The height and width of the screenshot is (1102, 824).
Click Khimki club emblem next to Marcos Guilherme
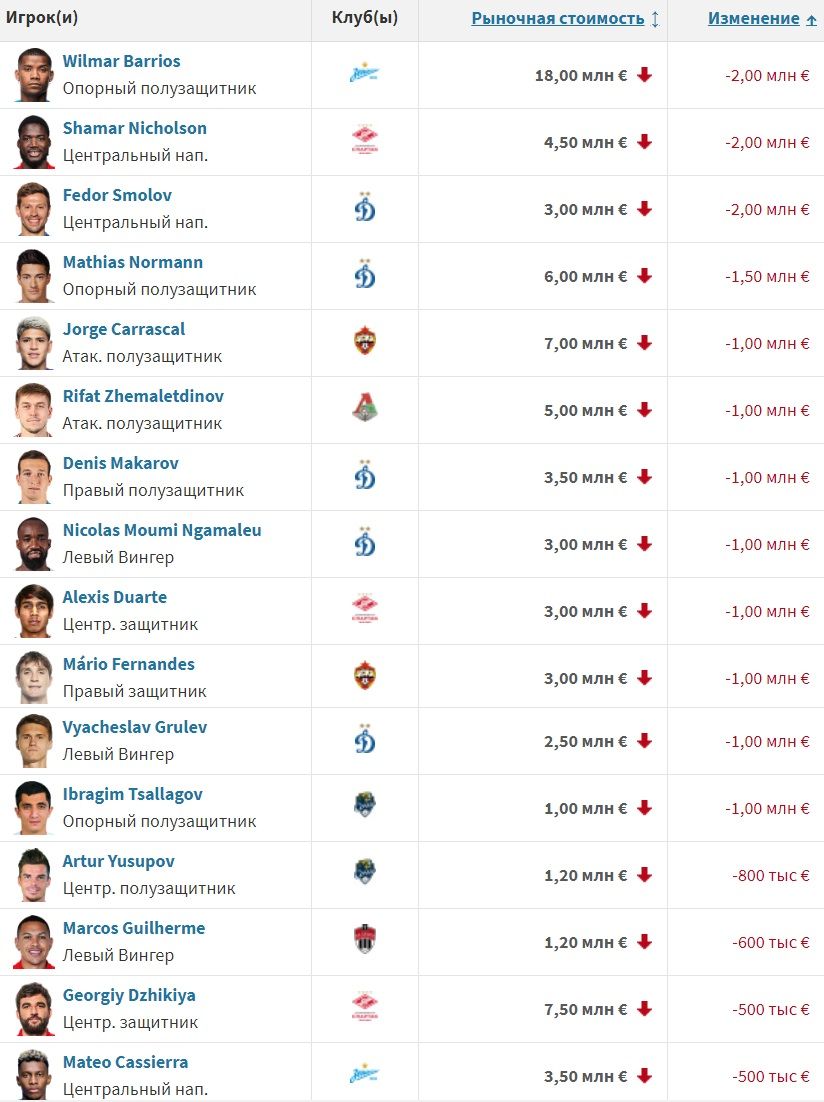tap(365, 938)
